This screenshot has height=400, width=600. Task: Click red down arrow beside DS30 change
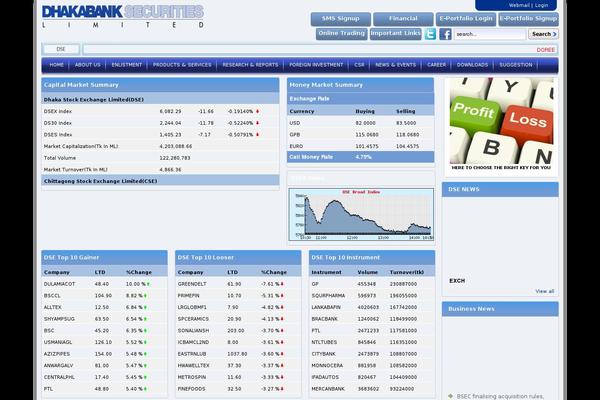pos(258,123)
